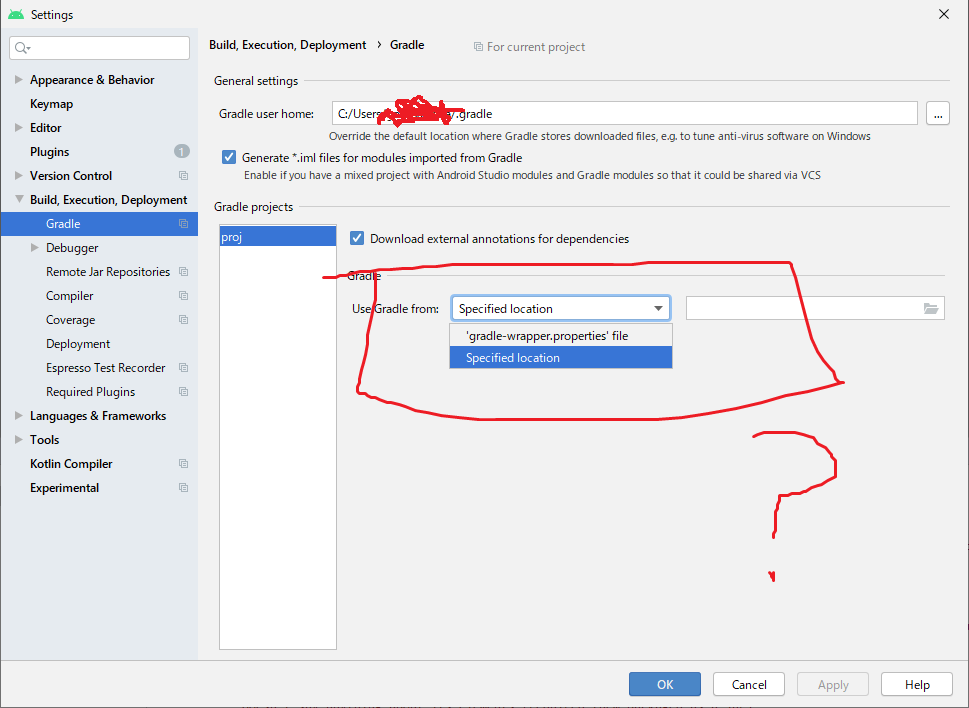
Task: Click the folder browse icon for Gradle location
Action: (931, 309)
